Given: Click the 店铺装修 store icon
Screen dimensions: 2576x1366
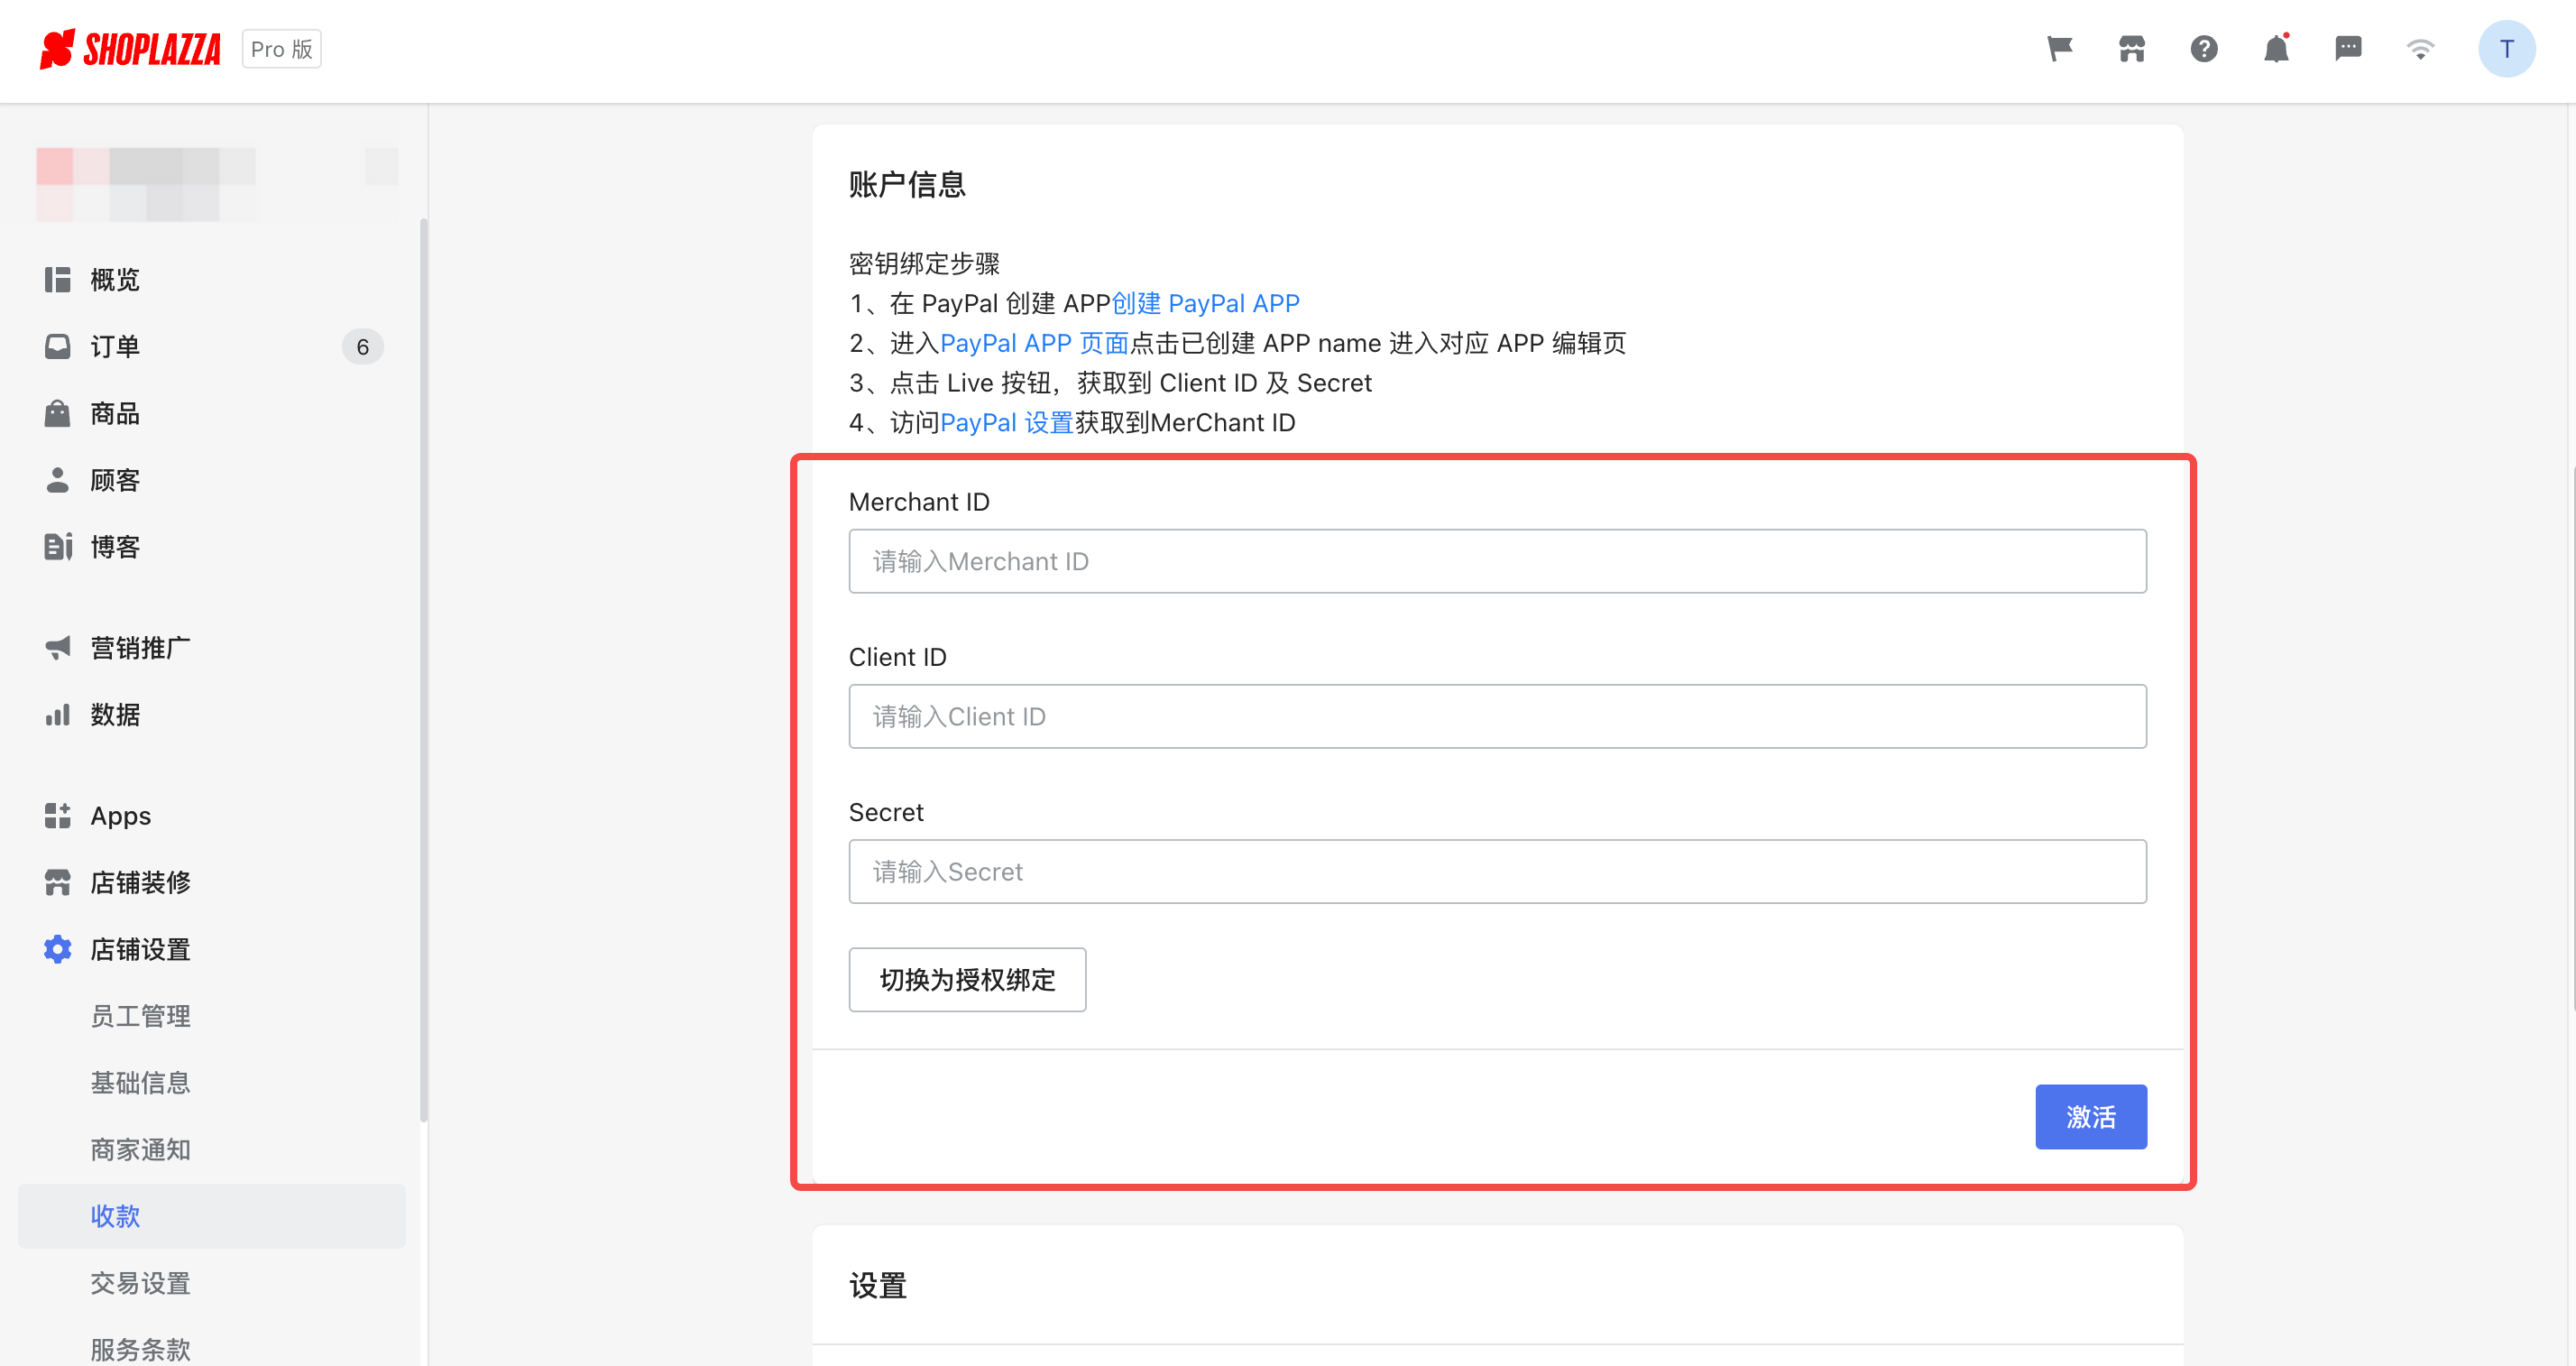Looking at the screenshot, I should click(57, 883).
